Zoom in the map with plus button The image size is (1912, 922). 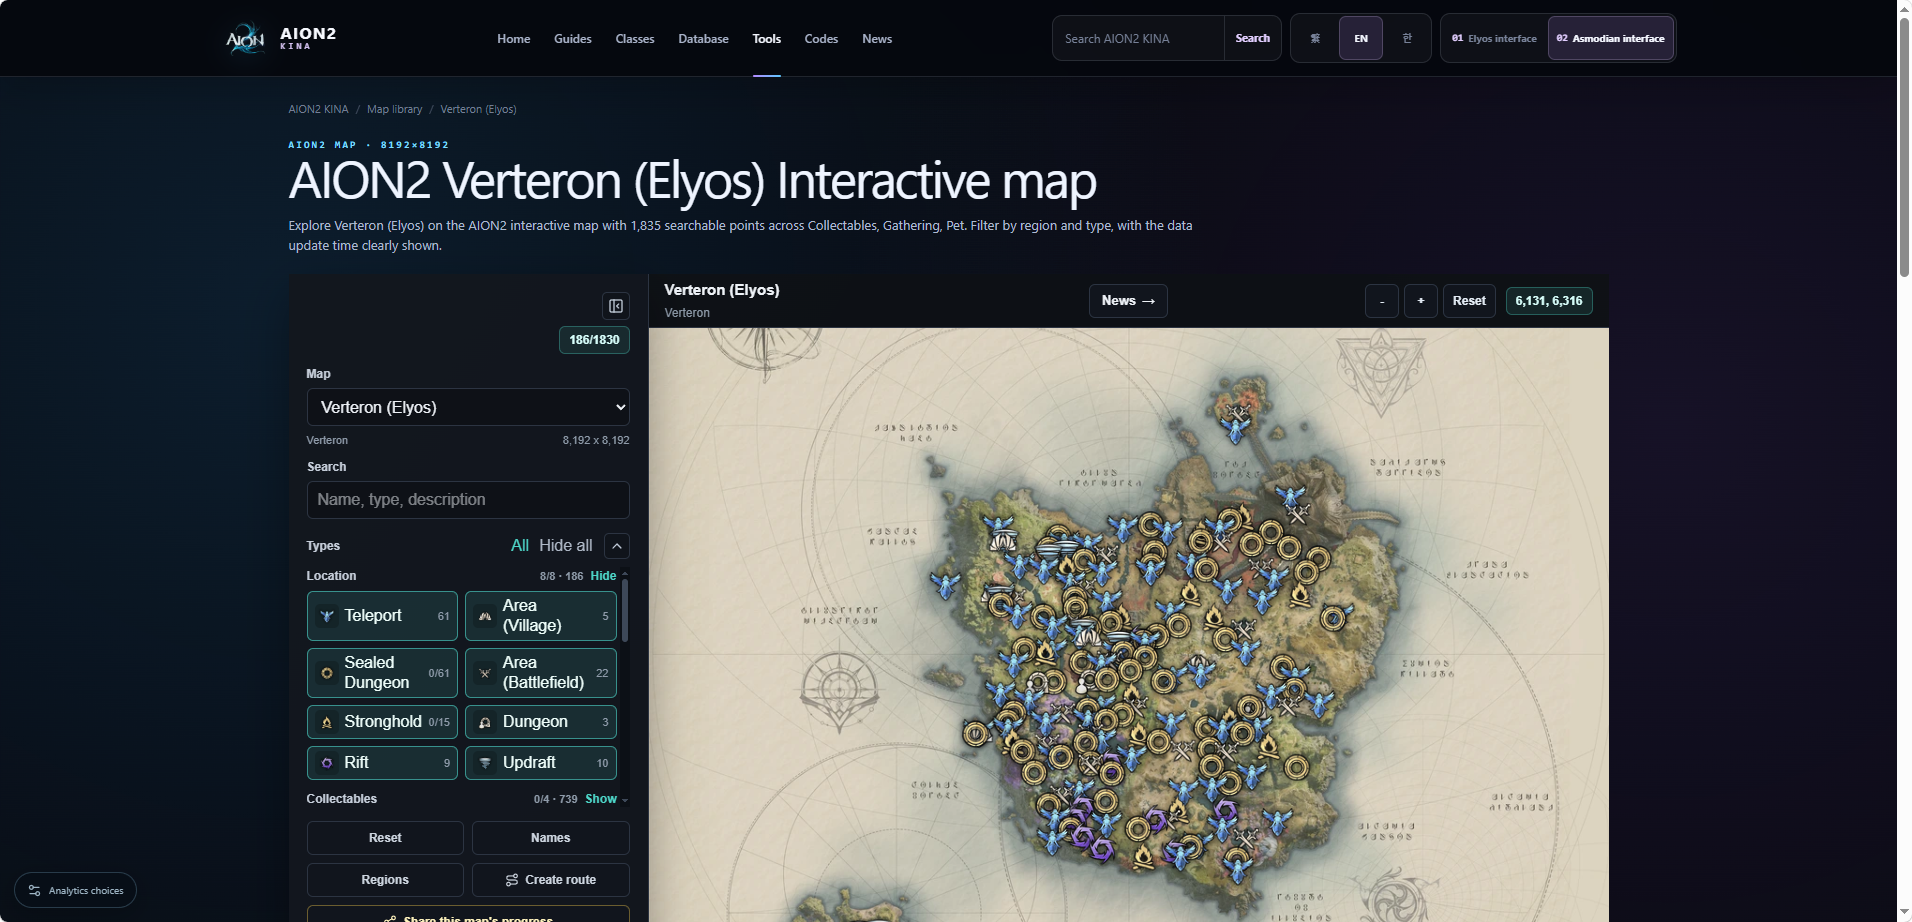click(x=1421, y=301)
